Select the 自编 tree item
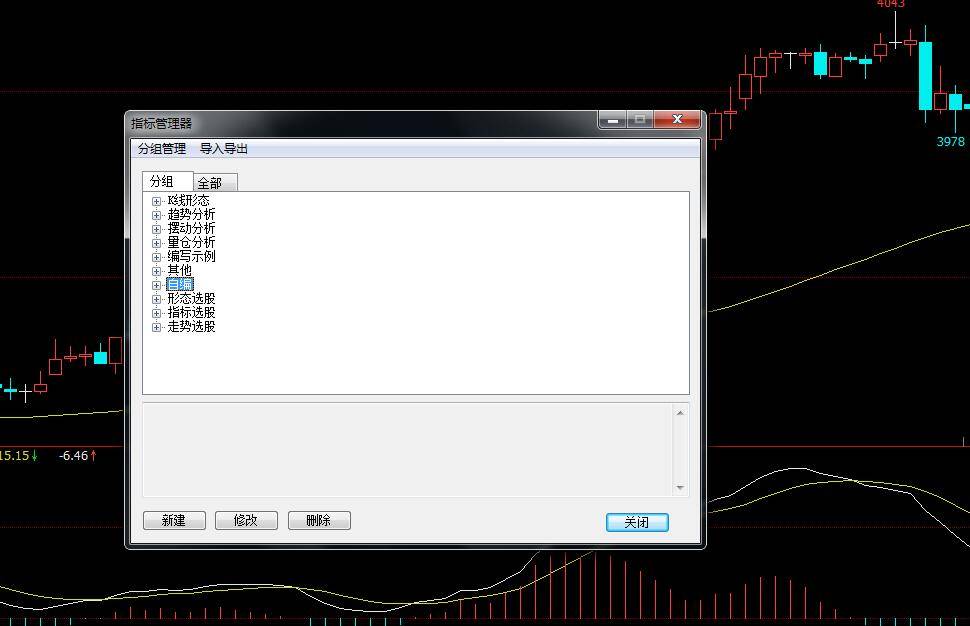Image resolution: width=970 pixels, height=626 pixels. point(180,285)
